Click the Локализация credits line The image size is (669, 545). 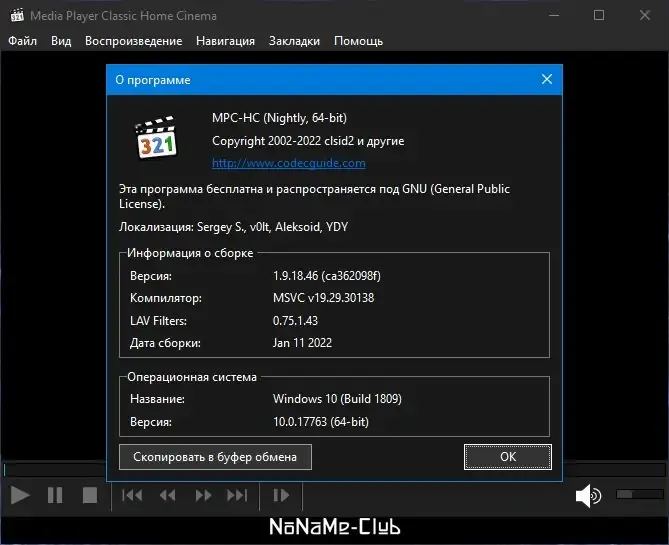pos(233,227)
